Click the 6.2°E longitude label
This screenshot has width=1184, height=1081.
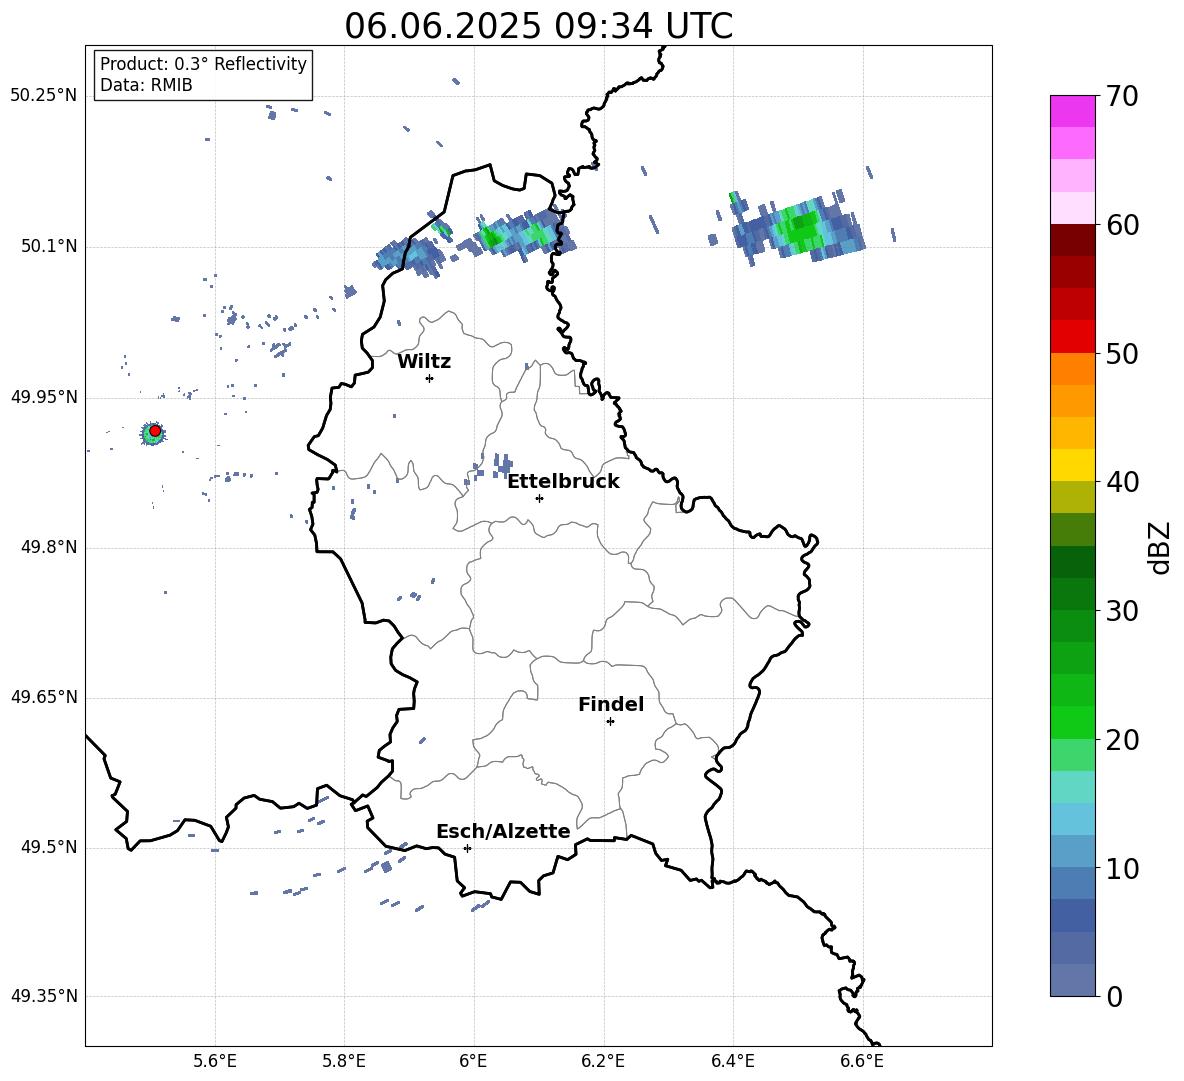(x=603, y=1061)
